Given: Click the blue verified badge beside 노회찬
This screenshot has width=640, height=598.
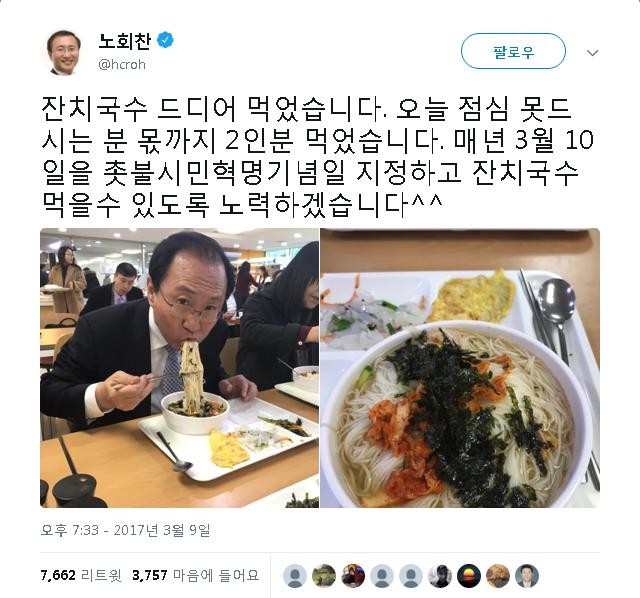Looking at the screenshot, I should 165,40.
